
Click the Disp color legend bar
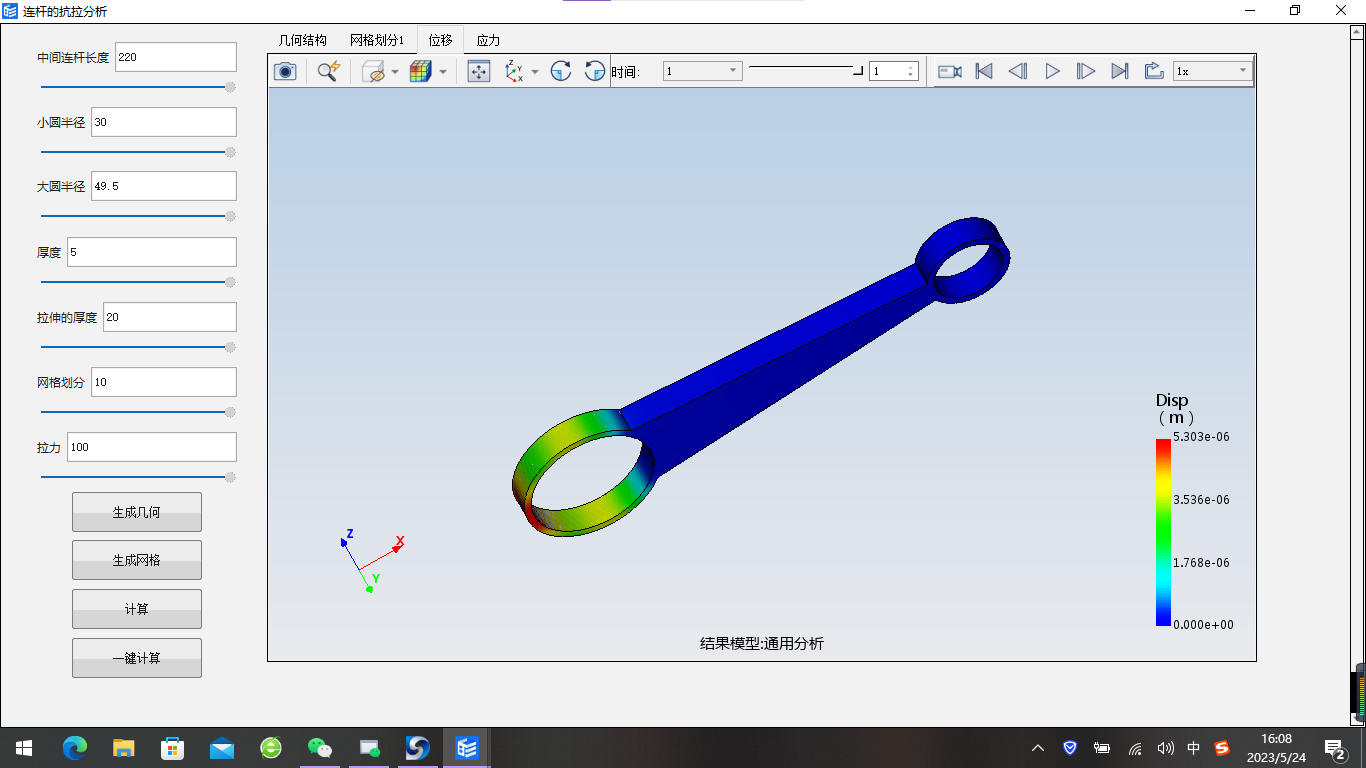pos(1163,532)
